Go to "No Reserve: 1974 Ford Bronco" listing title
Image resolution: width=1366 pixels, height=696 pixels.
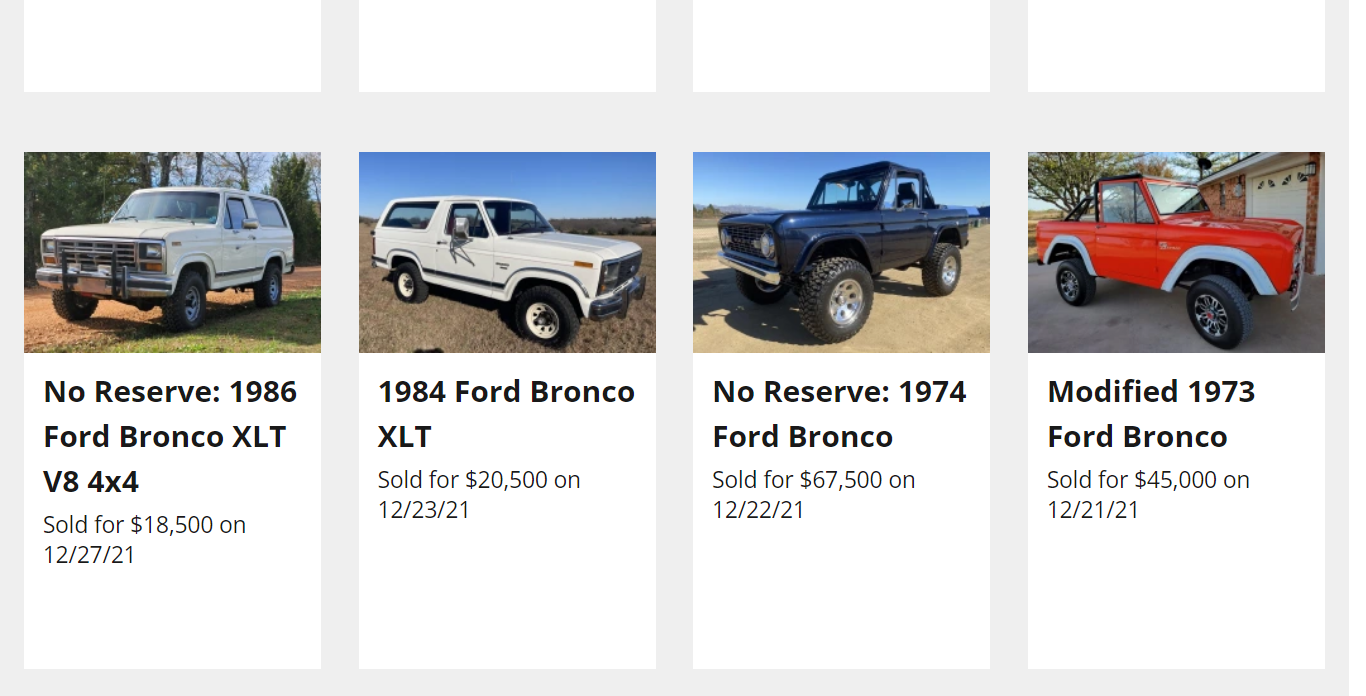point(839,413)
